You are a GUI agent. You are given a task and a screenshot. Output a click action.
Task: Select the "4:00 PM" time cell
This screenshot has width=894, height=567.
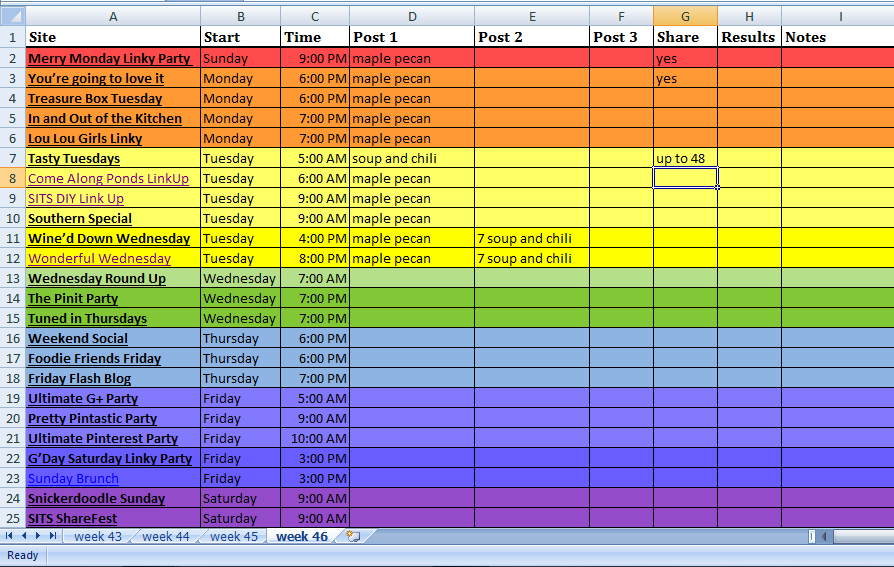pyautogui.click(x=315, y=238)
